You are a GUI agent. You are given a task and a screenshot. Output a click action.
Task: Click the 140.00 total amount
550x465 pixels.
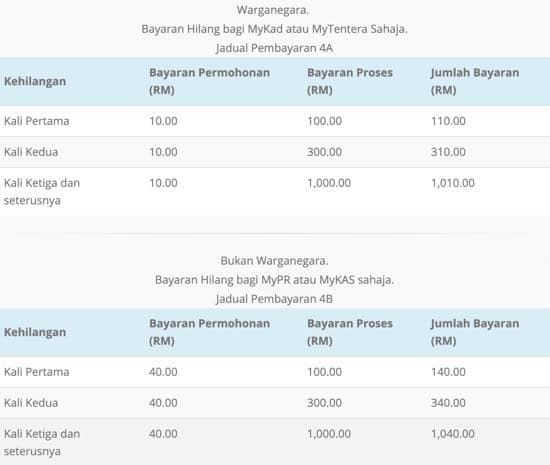[x=448, y=372]
